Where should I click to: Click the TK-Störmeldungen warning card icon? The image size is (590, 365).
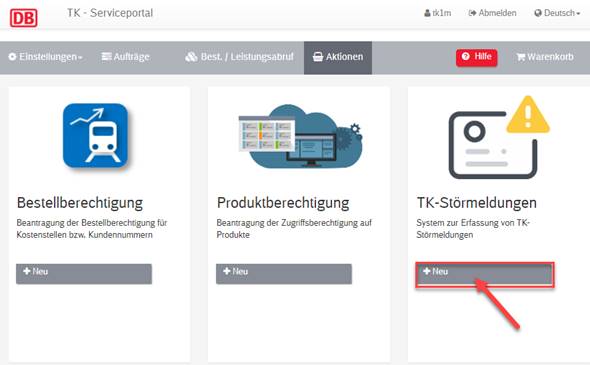(x=499, y=137)
